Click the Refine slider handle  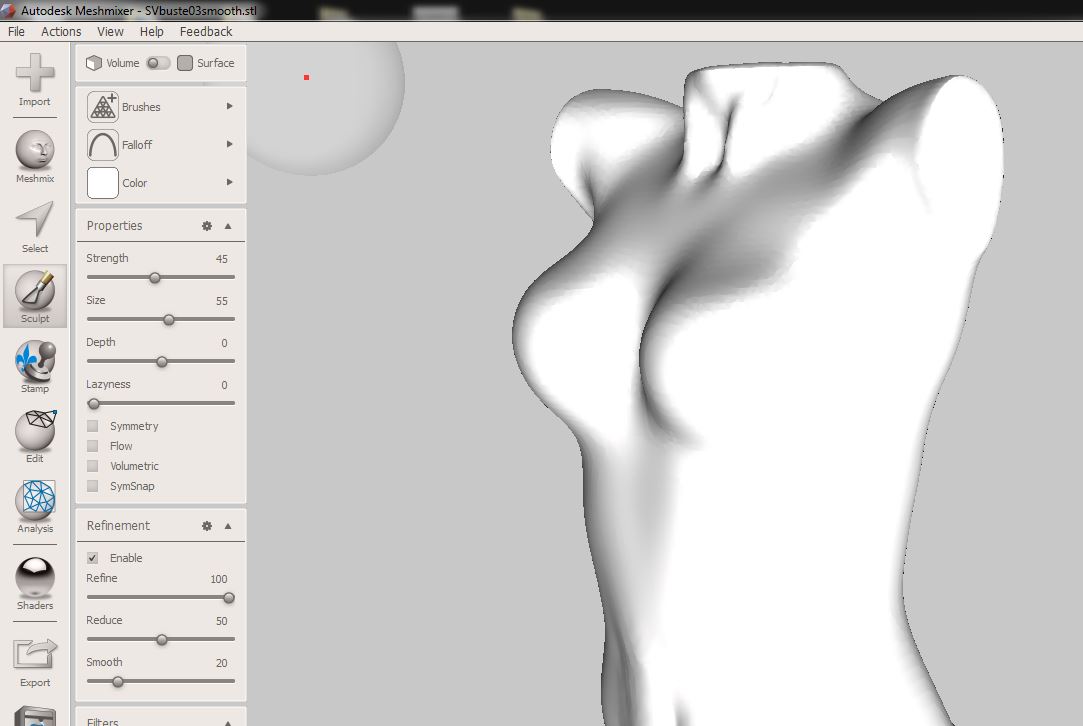tap(229, 598)
